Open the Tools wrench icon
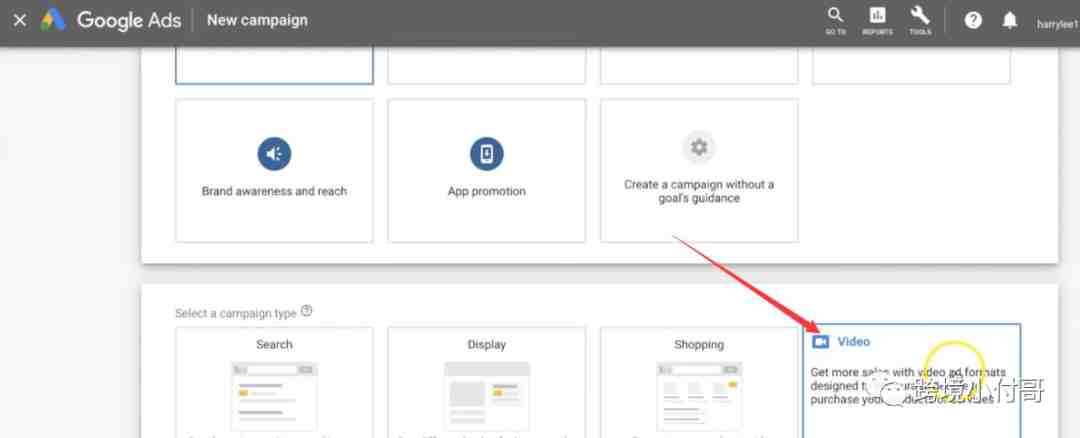The height and width of the screenshot is (438, 1080). point(920,21)
